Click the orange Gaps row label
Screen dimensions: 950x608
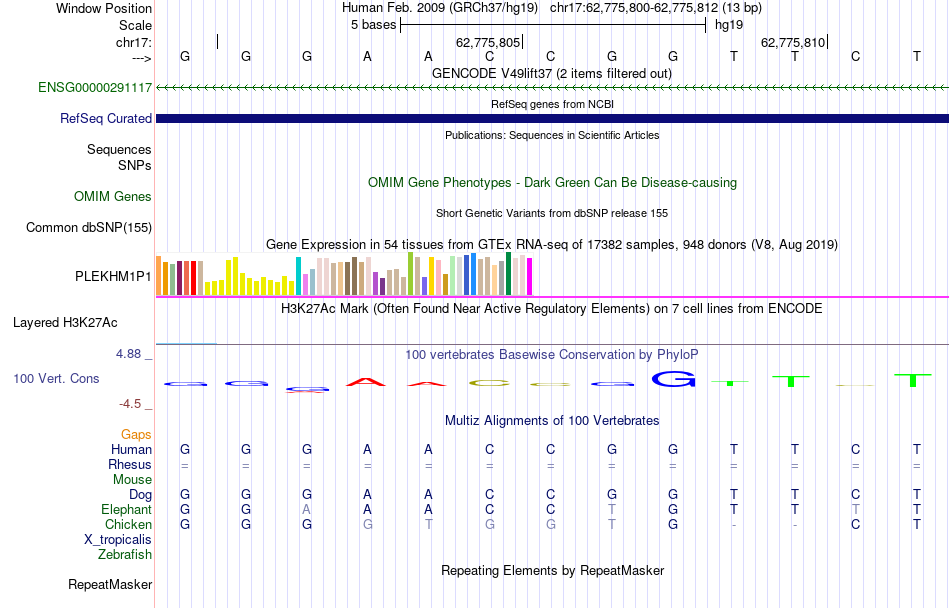(136, 434)
